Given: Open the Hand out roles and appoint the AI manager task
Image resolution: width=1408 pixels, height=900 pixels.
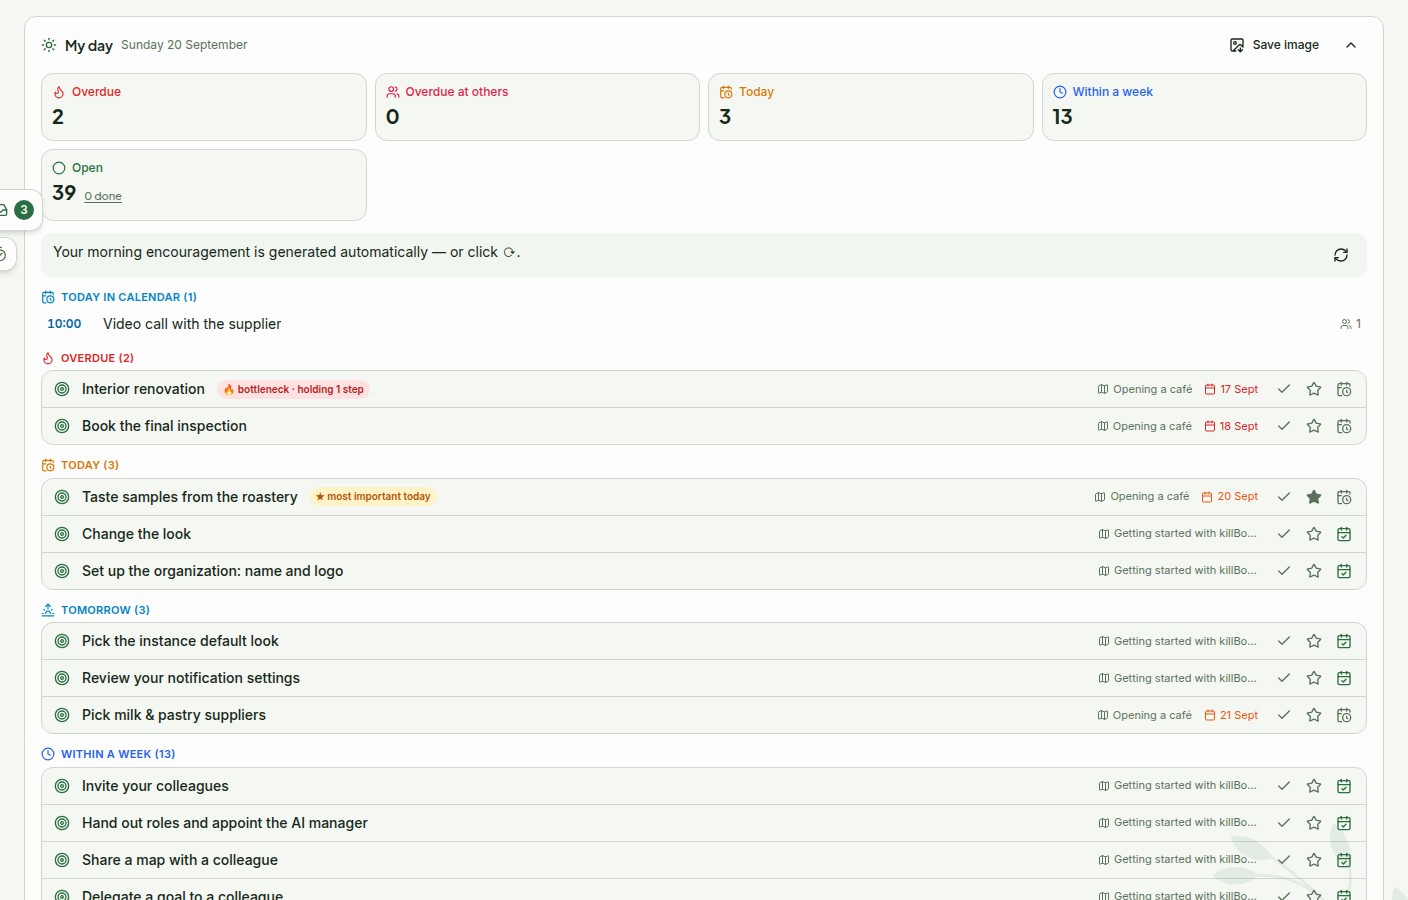Looking at the screenshot, I should (225, 823).
